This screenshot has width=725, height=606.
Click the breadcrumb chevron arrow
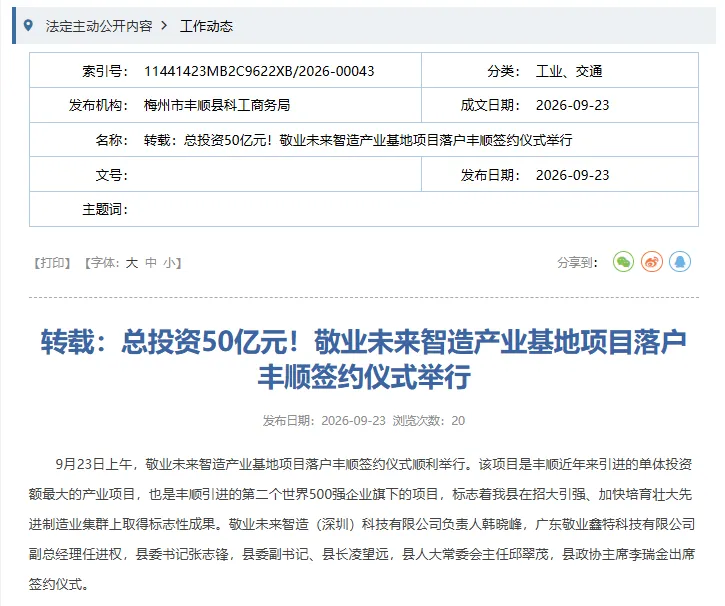164,25
